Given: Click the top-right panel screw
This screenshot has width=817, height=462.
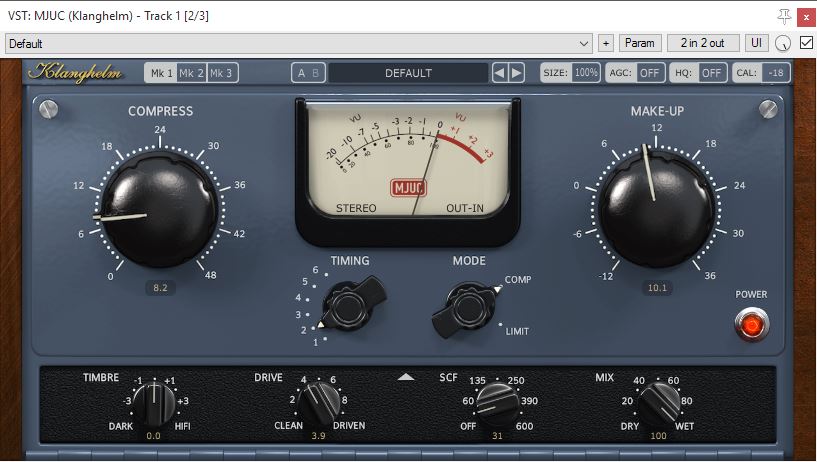Looking at the screenshot, I should coord(768,109).
